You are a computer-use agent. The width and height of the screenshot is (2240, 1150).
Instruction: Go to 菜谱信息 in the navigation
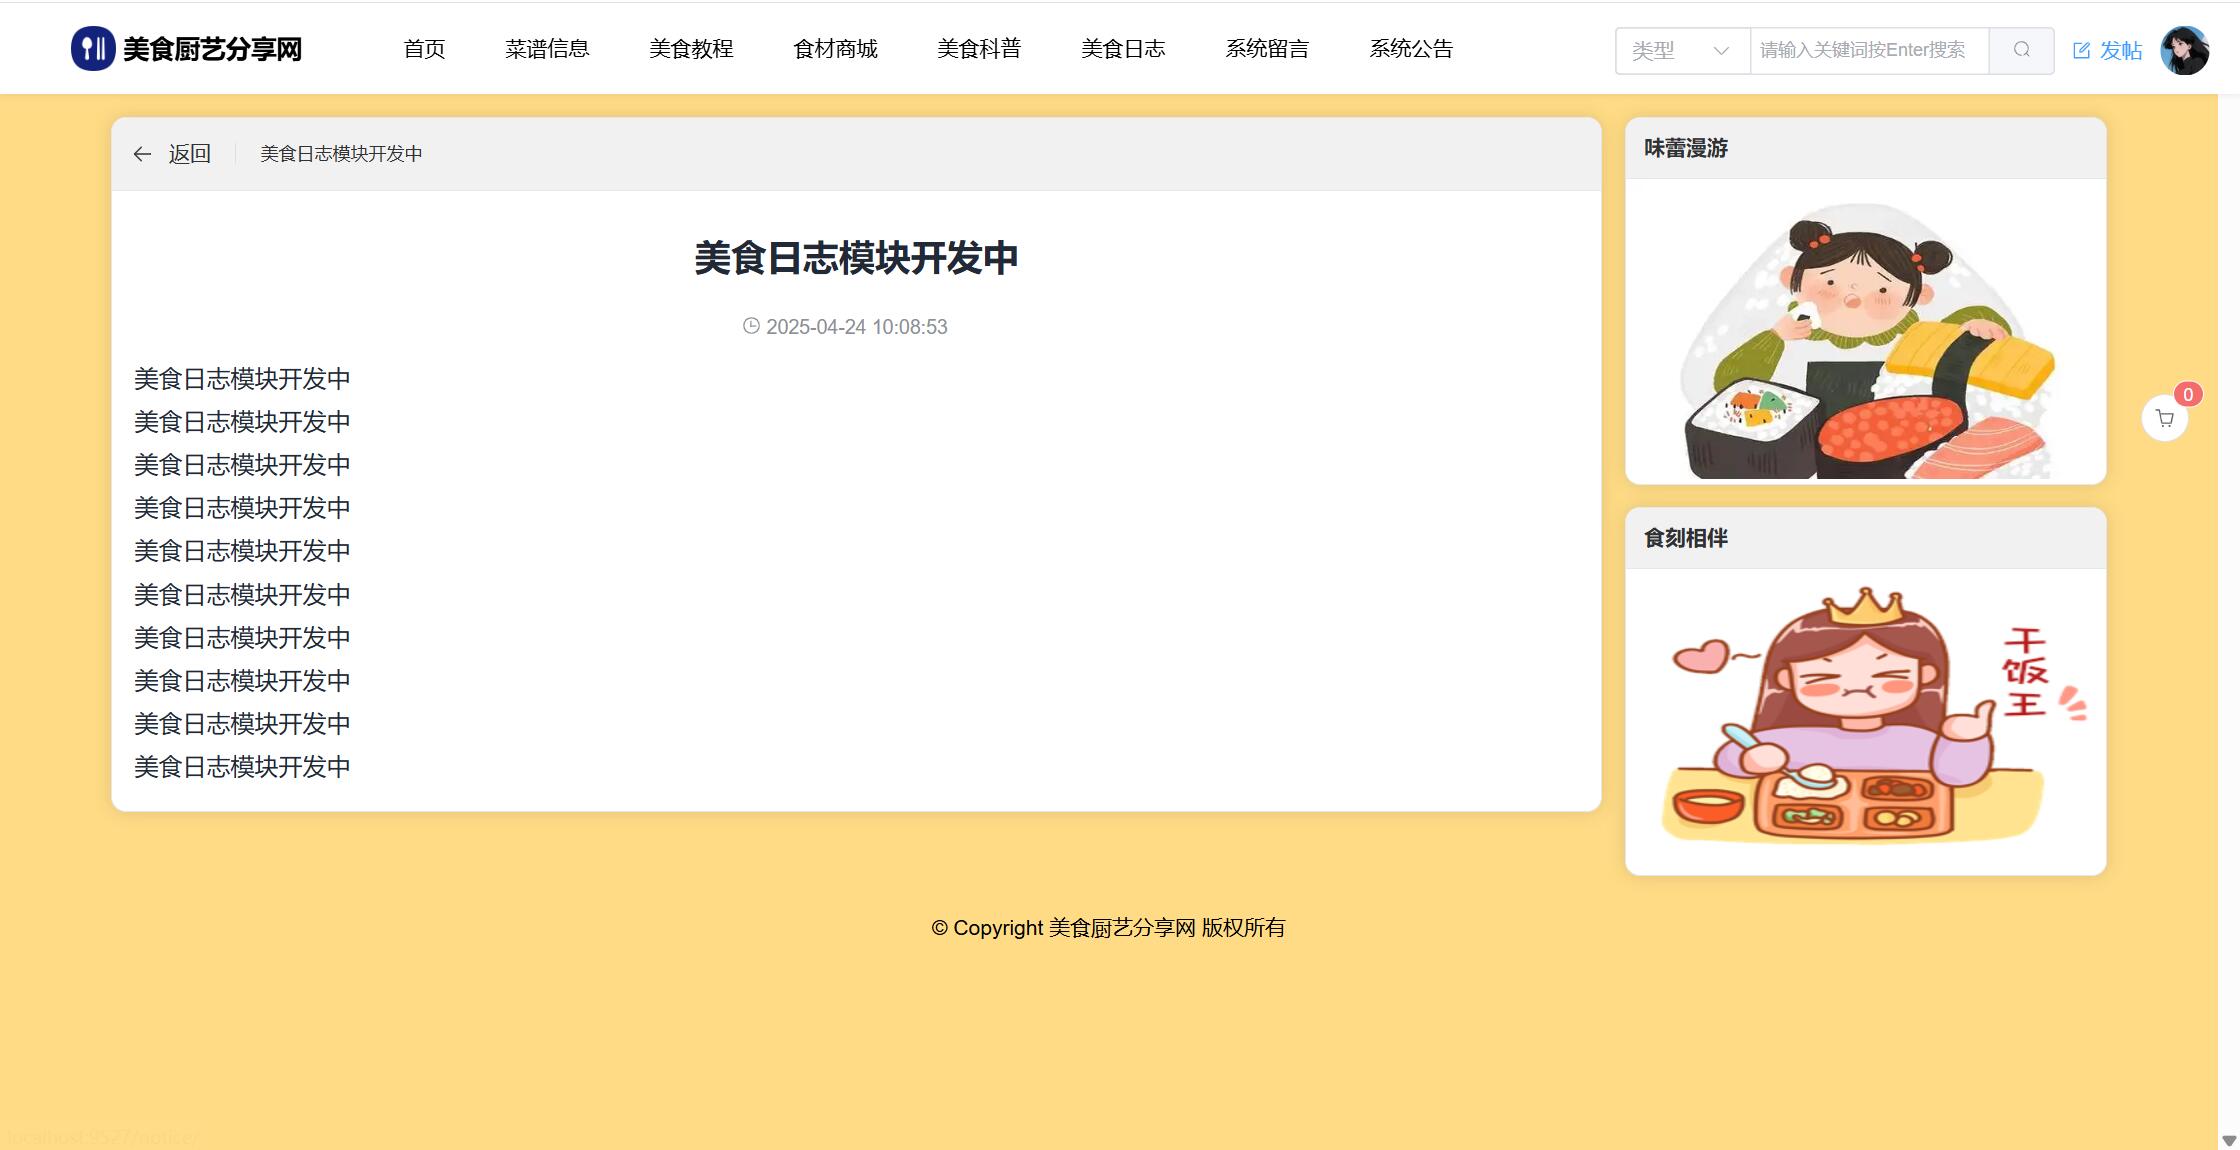[x=547, y=49]
